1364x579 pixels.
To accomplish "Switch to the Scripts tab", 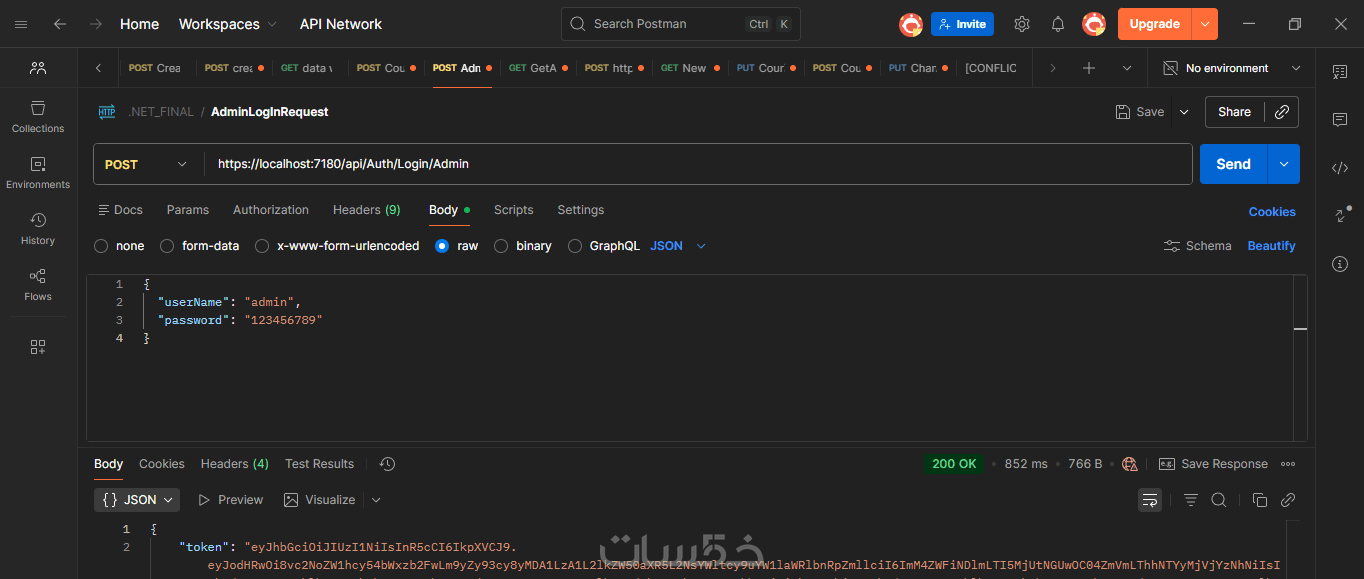I will (514, 210).
